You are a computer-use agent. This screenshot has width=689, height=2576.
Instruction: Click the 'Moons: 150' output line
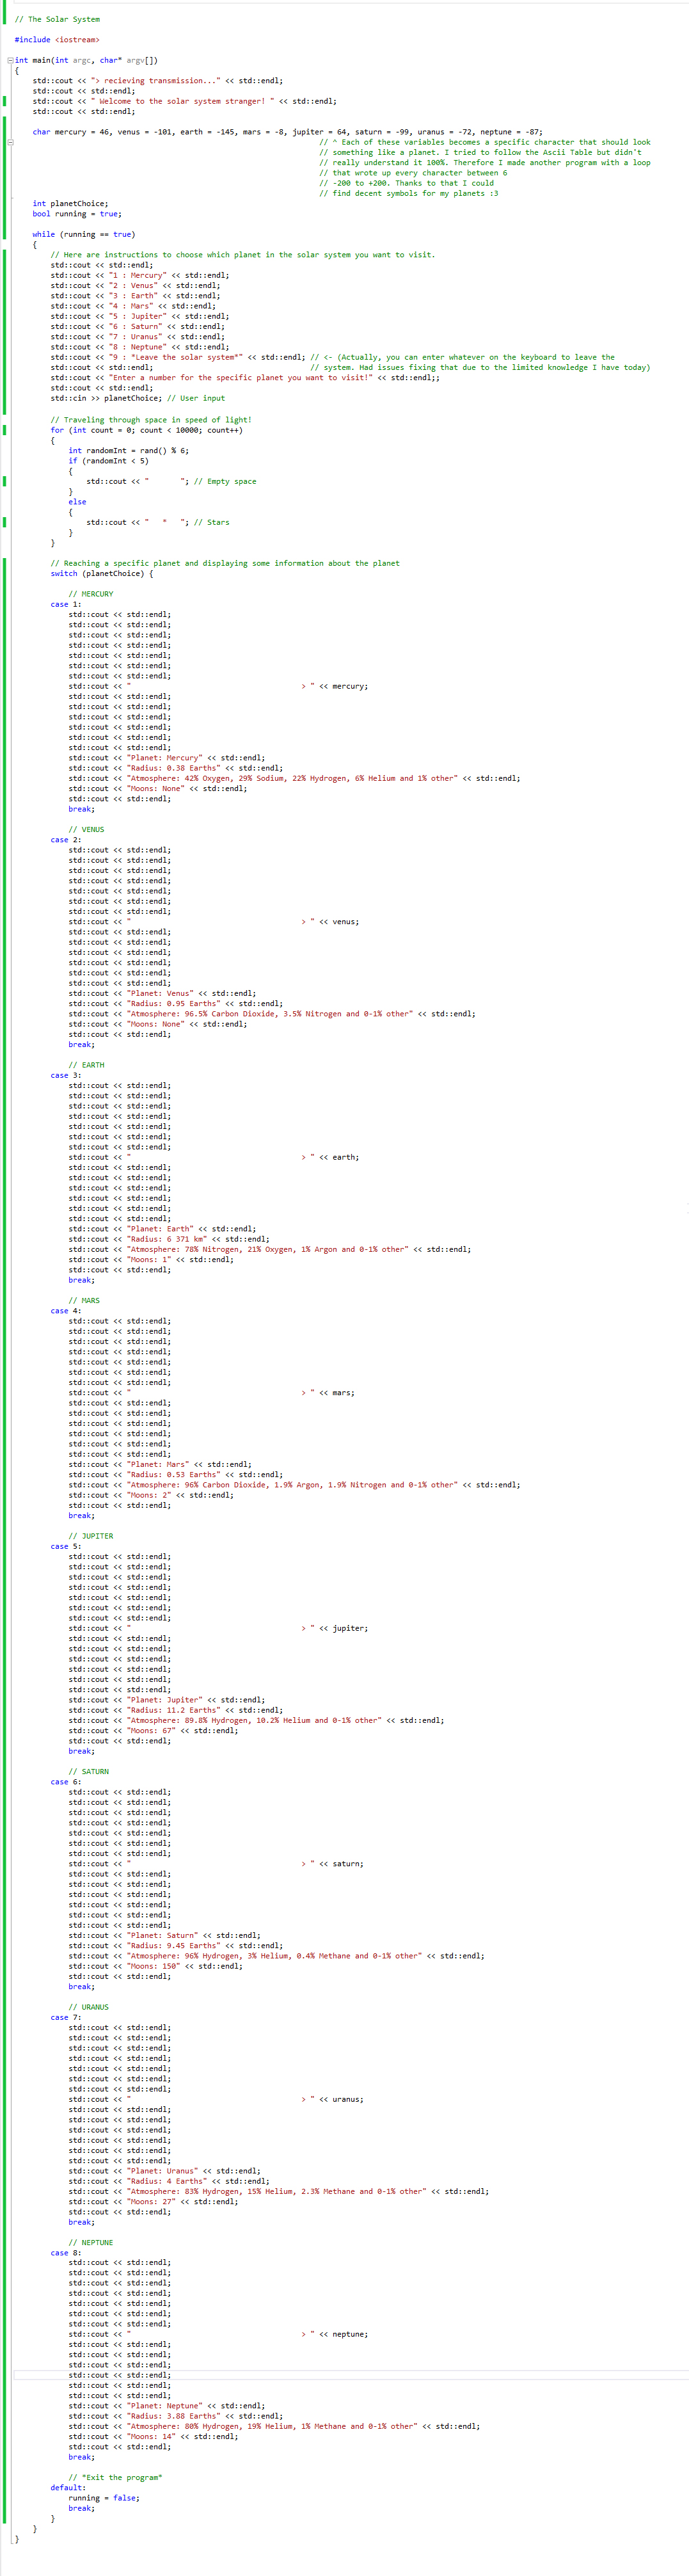coord(155,1966)
